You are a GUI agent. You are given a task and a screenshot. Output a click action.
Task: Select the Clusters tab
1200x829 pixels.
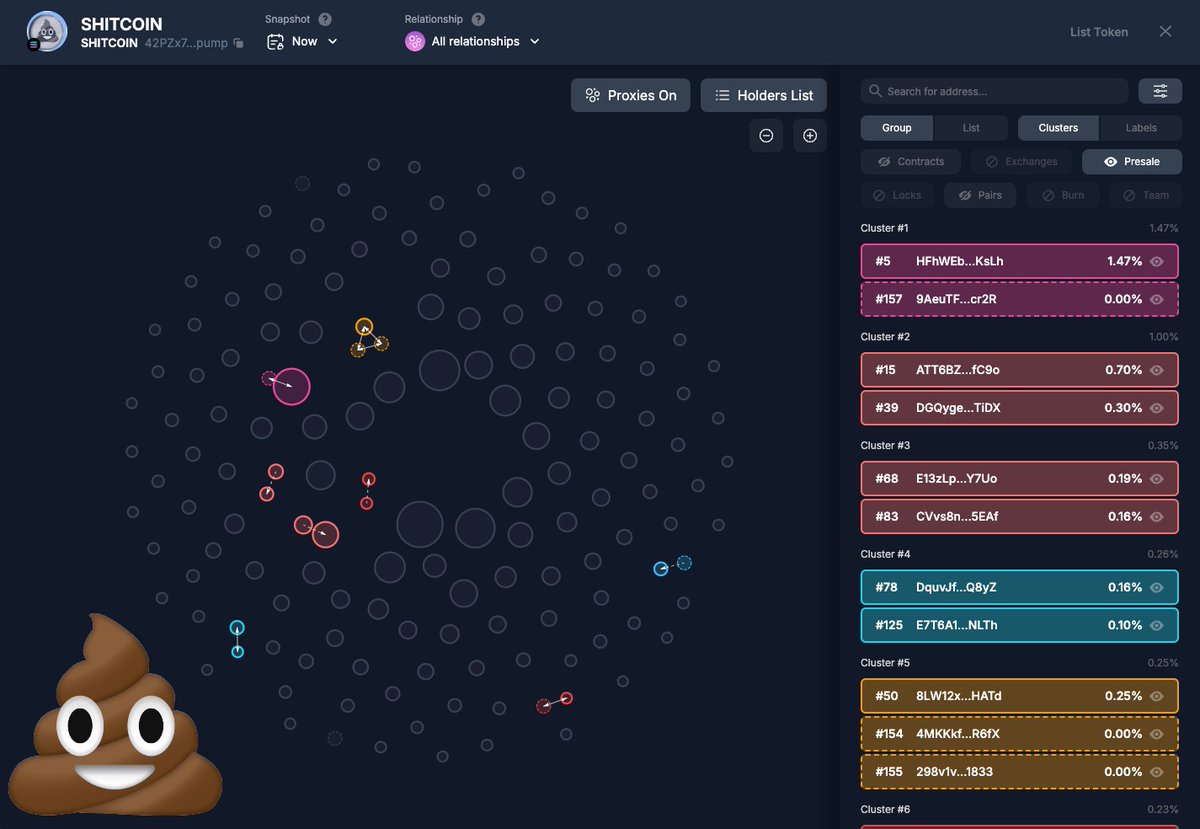point(1058,128)
